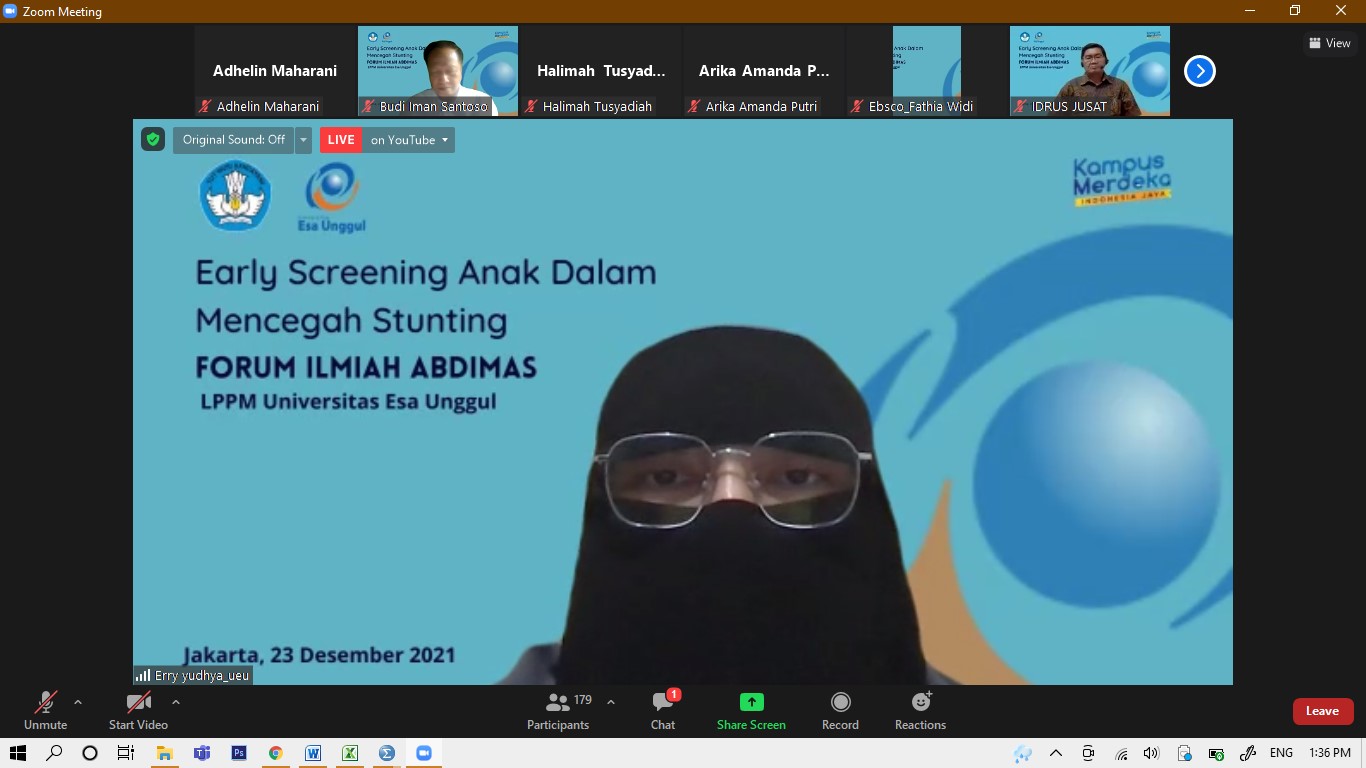Click speaker name label Erry yudhya_ueu
Screen dimensions: 1366x768
(193, 676)
